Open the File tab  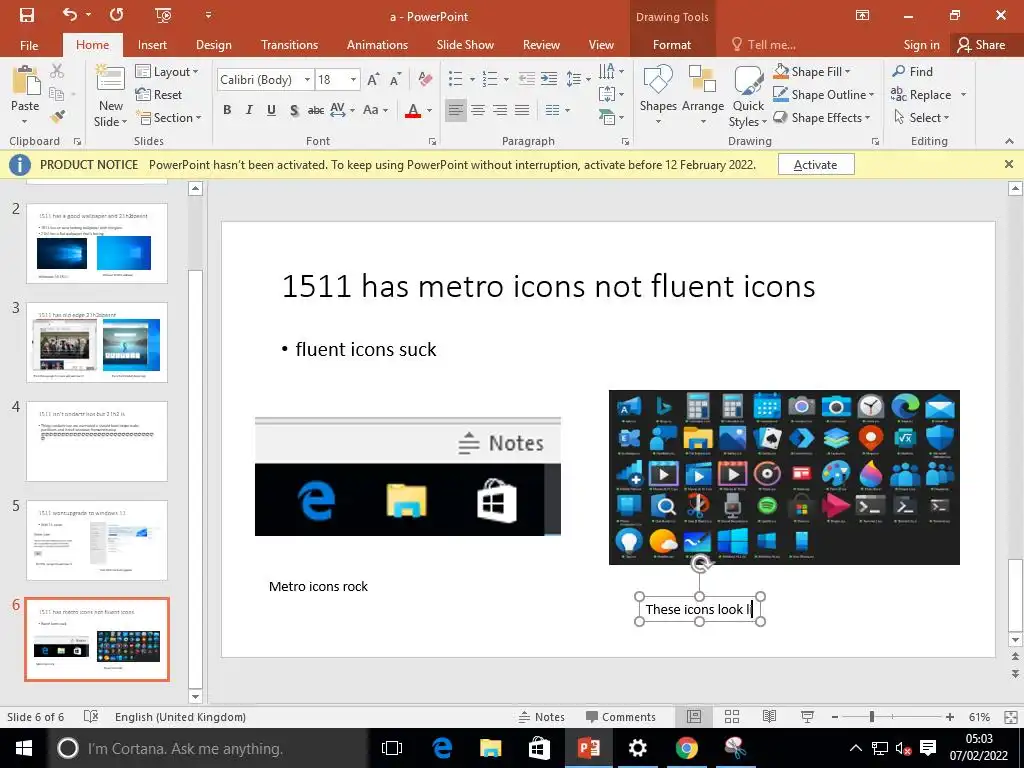29,45
